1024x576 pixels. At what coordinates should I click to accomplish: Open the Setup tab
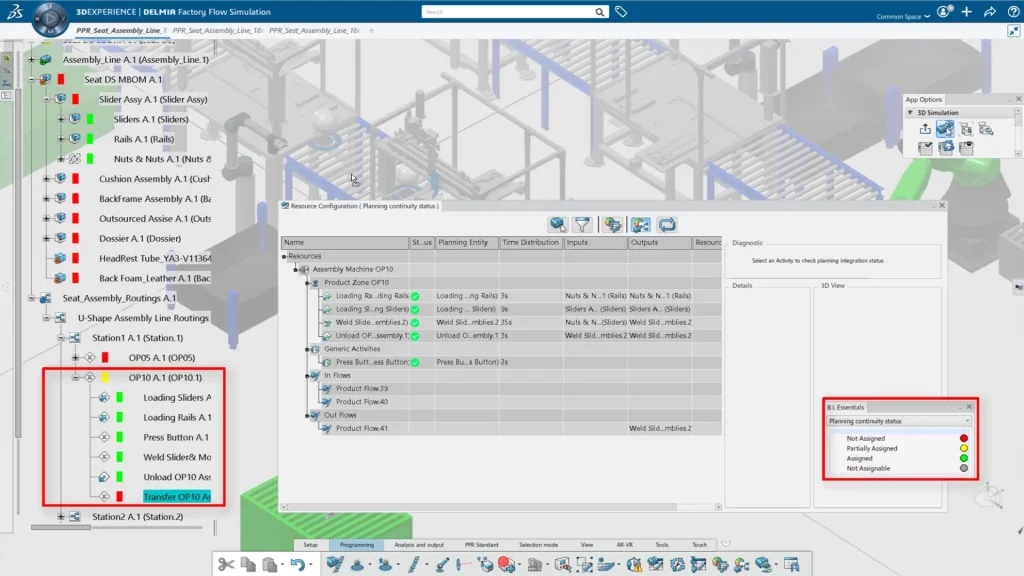click(x=310, y=545)
